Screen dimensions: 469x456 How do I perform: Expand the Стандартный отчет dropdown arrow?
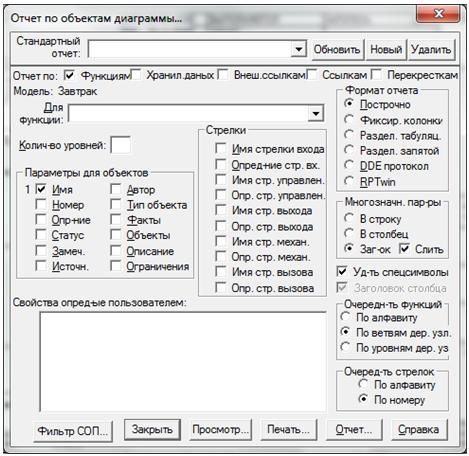pos(299,50)
